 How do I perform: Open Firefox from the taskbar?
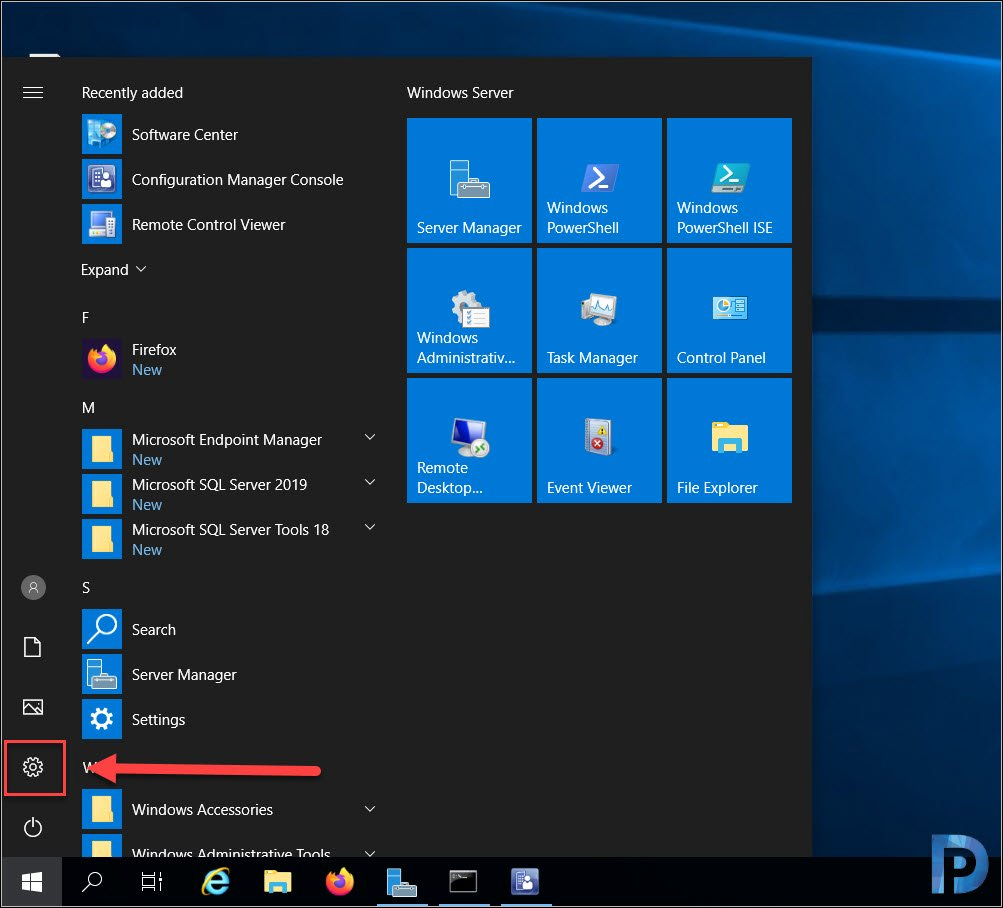340,882
